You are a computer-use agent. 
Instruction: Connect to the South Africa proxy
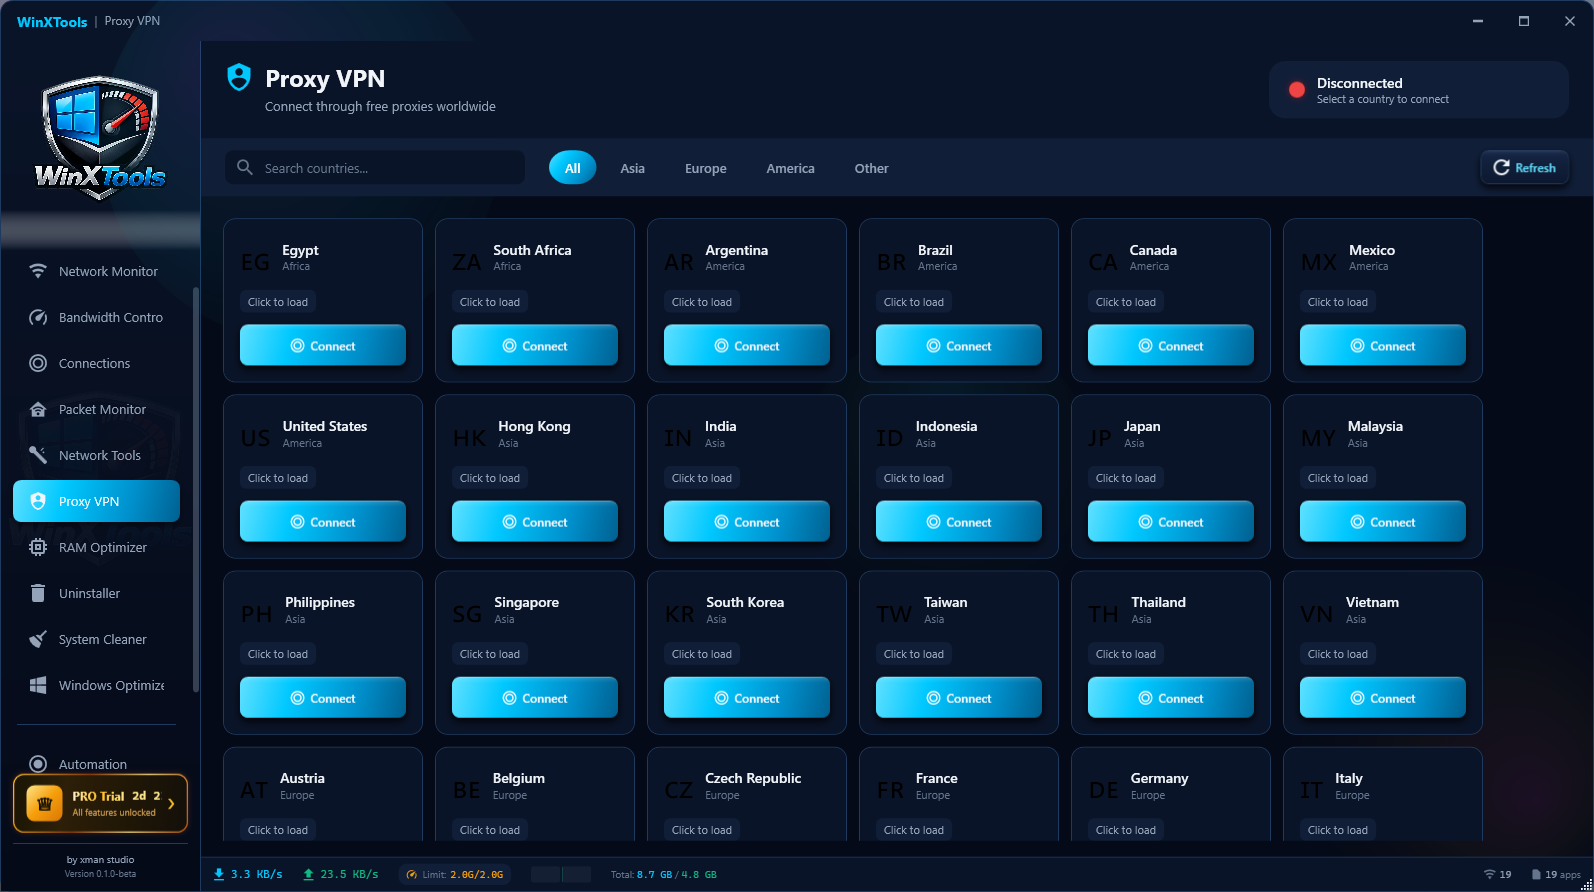(535, 346)
